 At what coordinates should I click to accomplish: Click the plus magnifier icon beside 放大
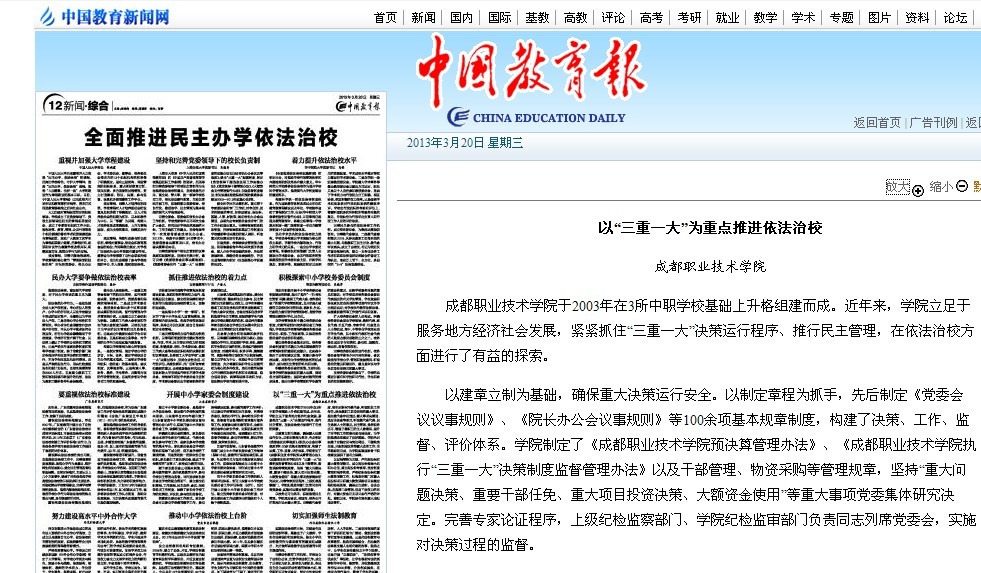point(918,191)
